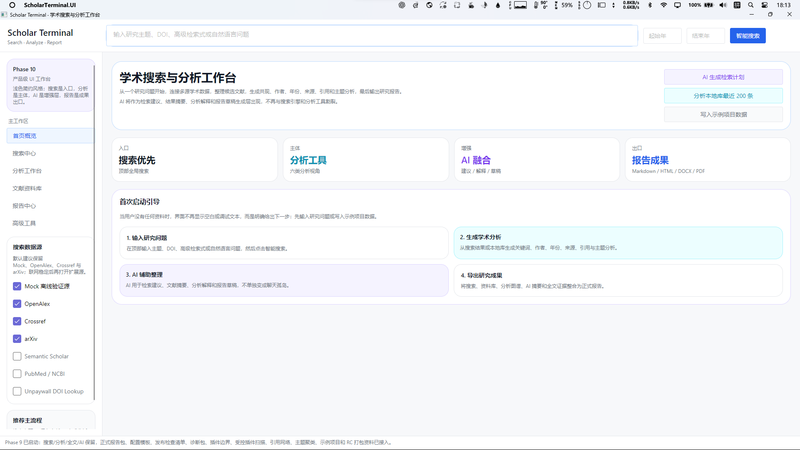Select guide step 3. AI 辅助整理
This screenshot has height=450, width=800.
coord(284,280)
